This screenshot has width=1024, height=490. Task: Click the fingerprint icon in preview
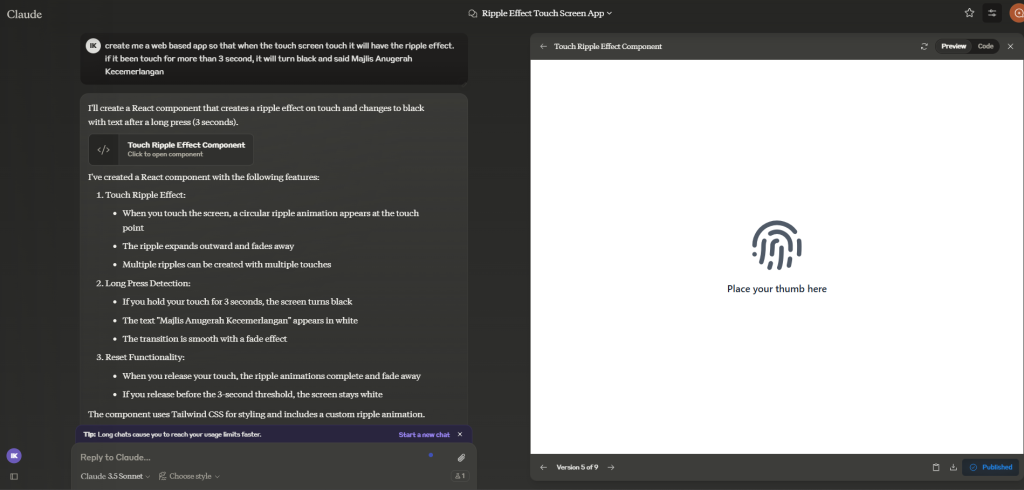(776, 245)
